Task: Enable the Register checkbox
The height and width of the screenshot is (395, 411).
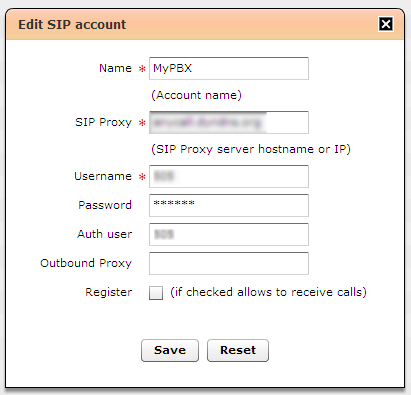Action: 156,293
